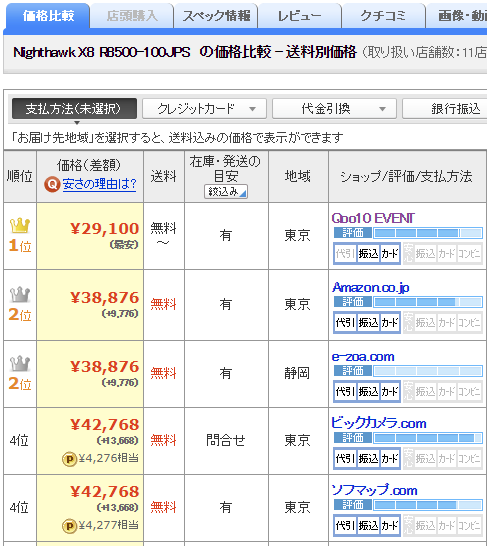Click the orange Q icon beside 安さの理由は?
The image size is (487, 546).
(52, 184)
